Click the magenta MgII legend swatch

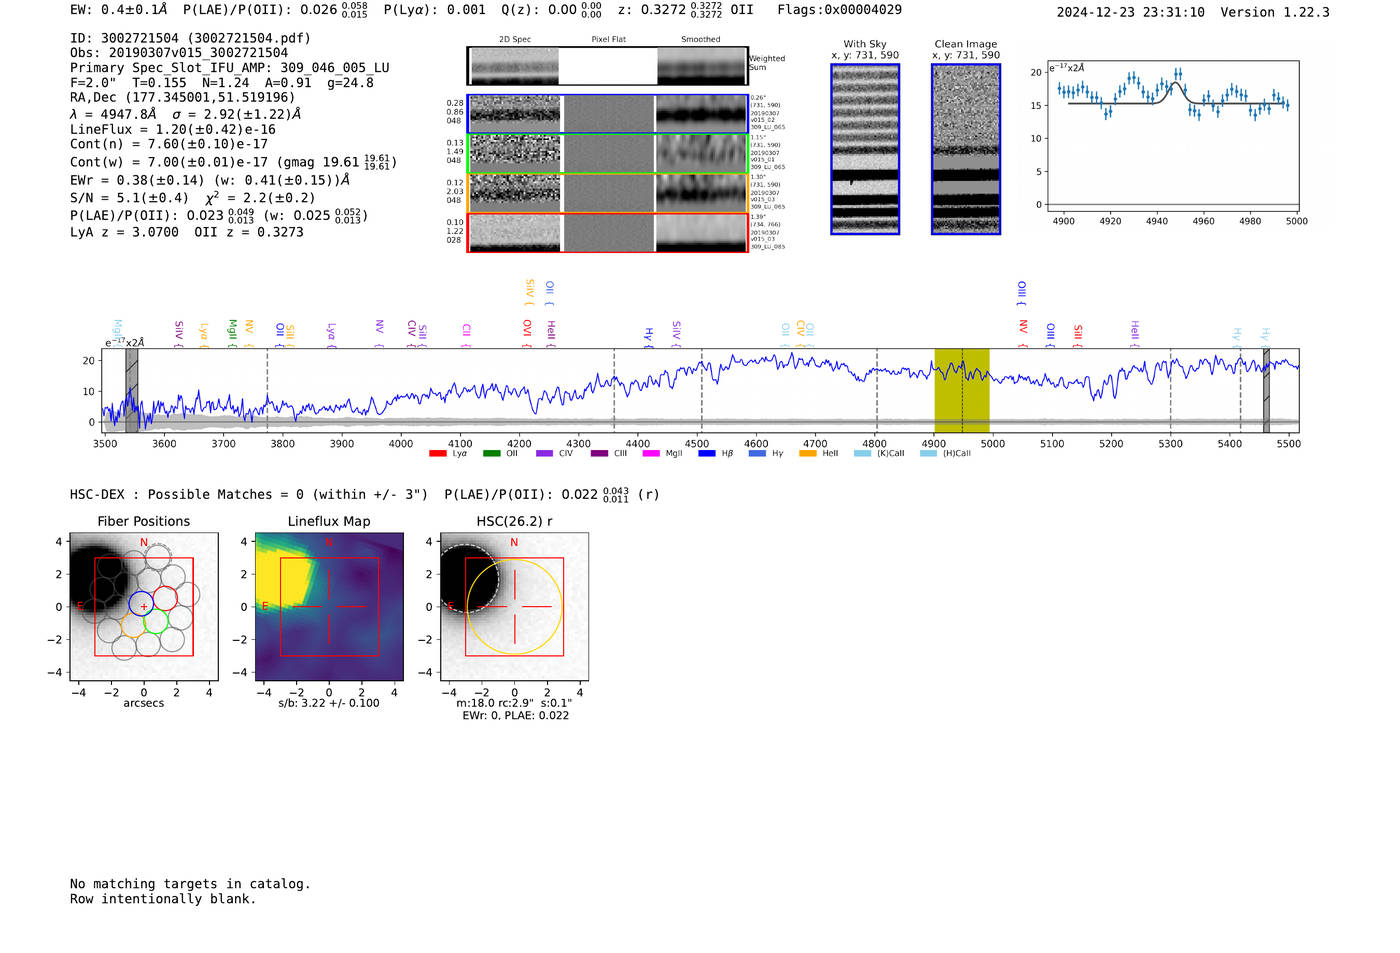tap(651, 454)
